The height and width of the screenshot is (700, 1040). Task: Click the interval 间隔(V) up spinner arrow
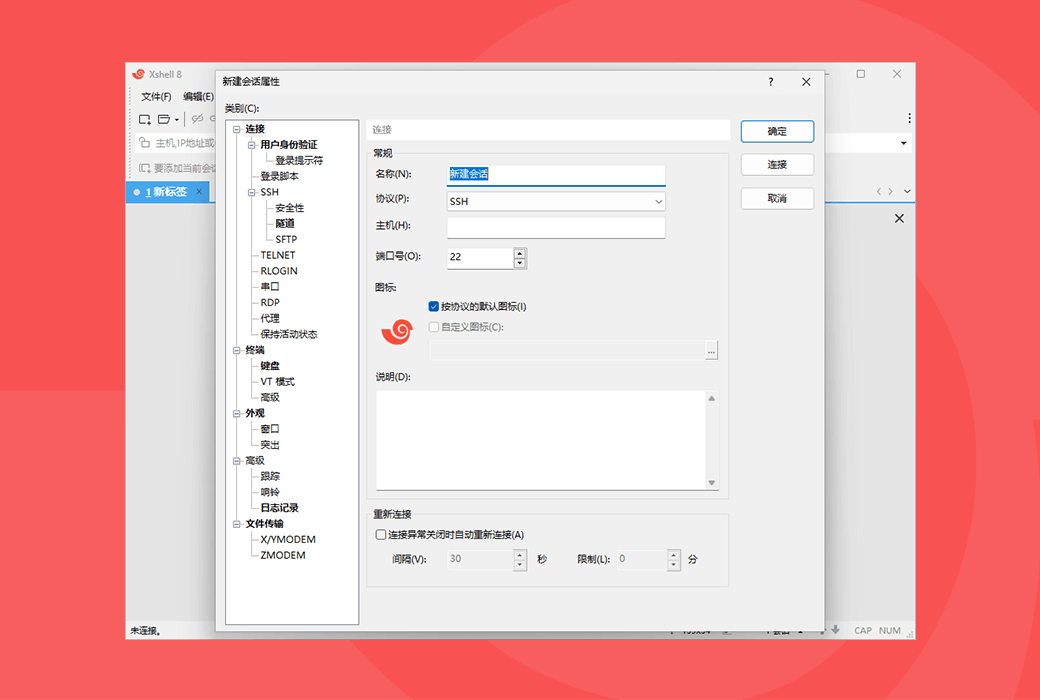click(x=520, y=555)
